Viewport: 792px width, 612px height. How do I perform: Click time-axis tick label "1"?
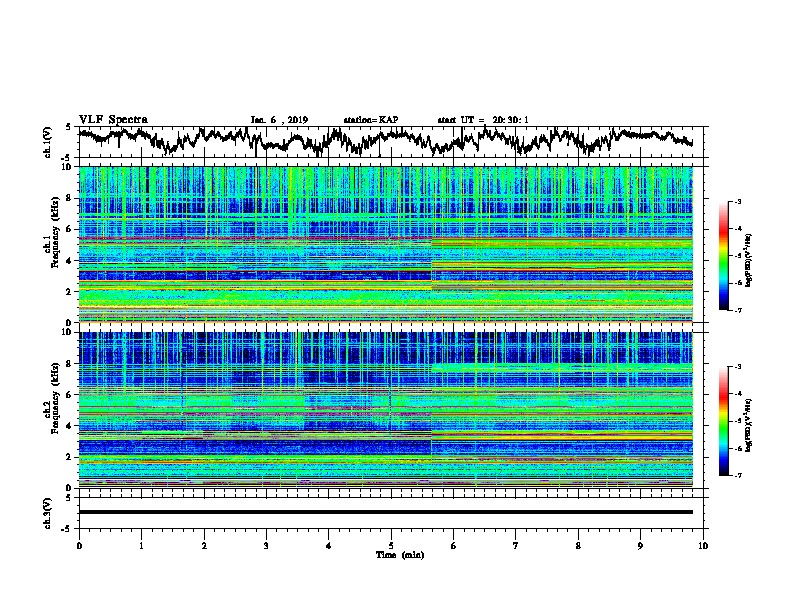141,546
